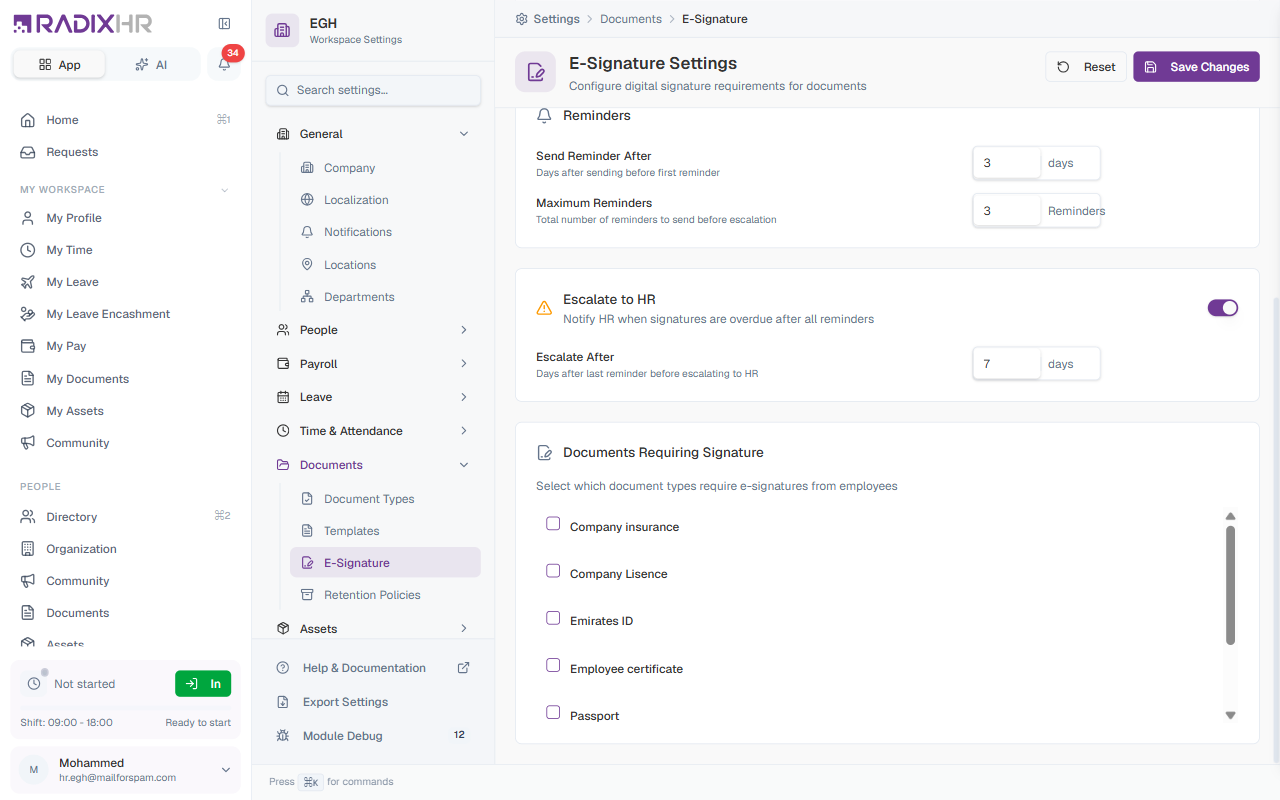Clock in with the green In button
Viewport: 1280px width, 800px height.
(x=203, y=684)
